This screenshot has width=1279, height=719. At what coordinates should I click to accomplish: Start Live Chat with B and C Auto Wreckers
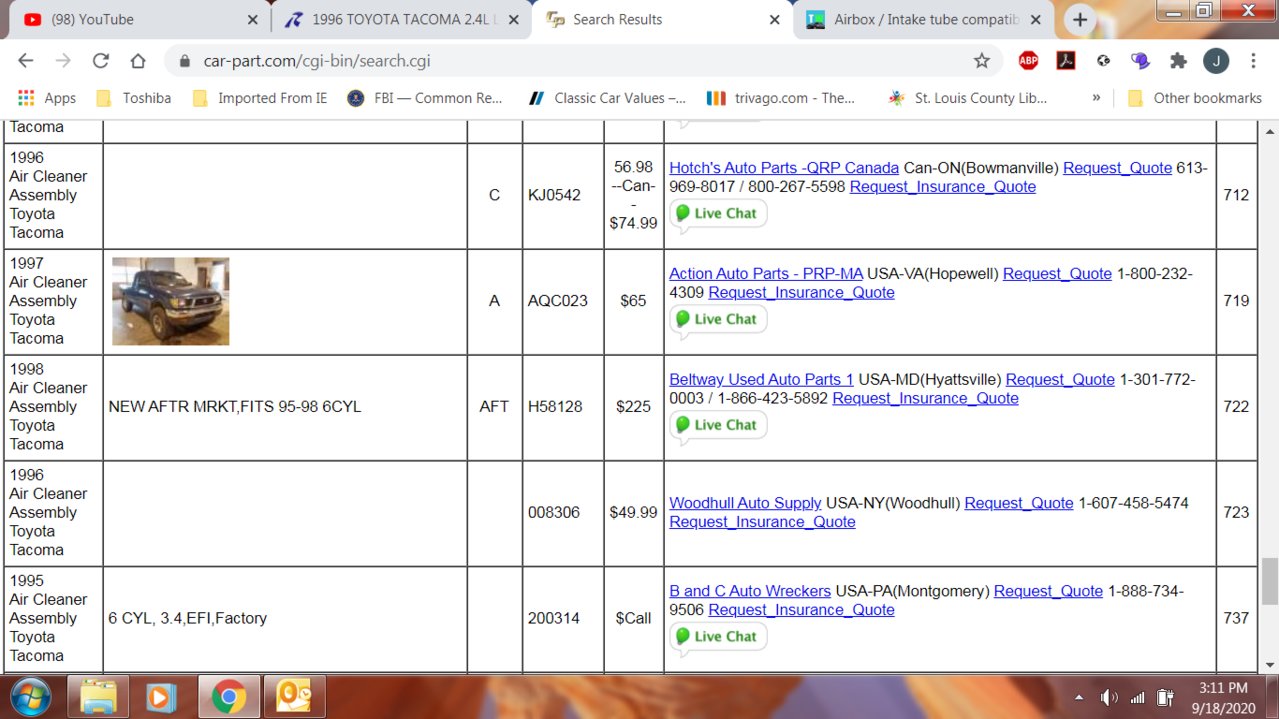(718, 637)
